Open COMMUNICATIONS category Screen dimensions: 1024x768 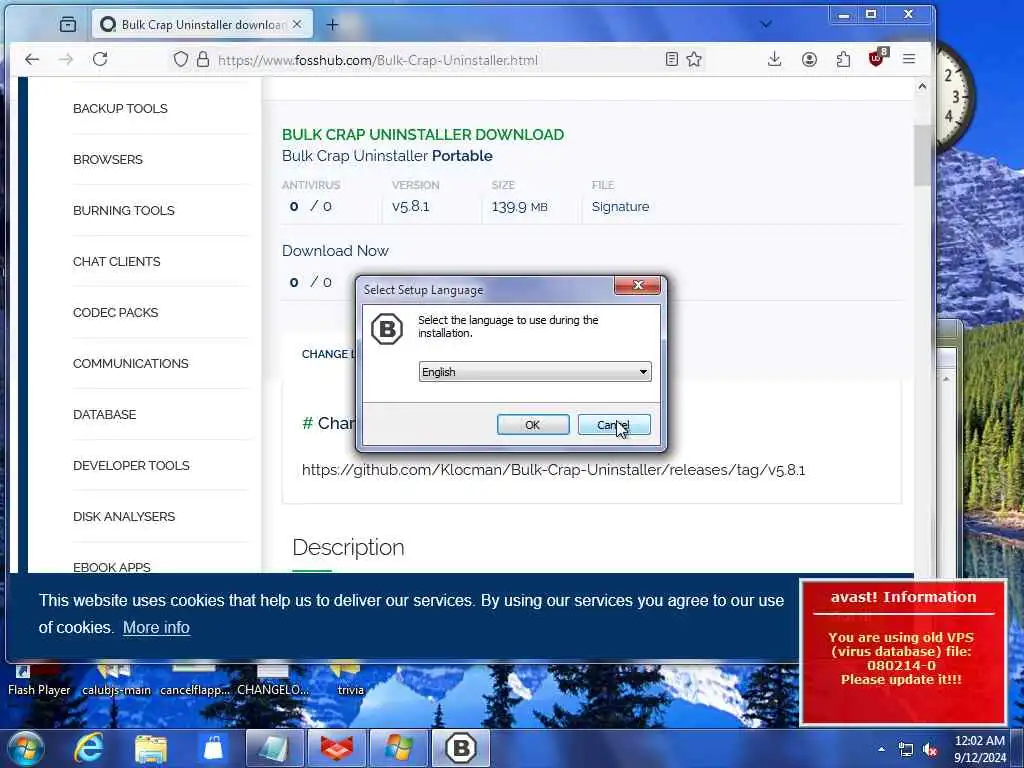point(131,363)
